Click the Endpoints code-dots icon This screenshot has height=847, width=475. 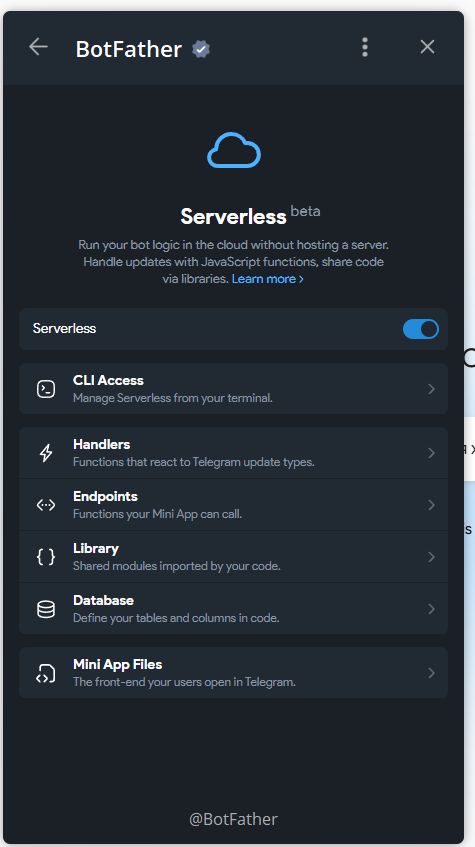tap(46, 505)
